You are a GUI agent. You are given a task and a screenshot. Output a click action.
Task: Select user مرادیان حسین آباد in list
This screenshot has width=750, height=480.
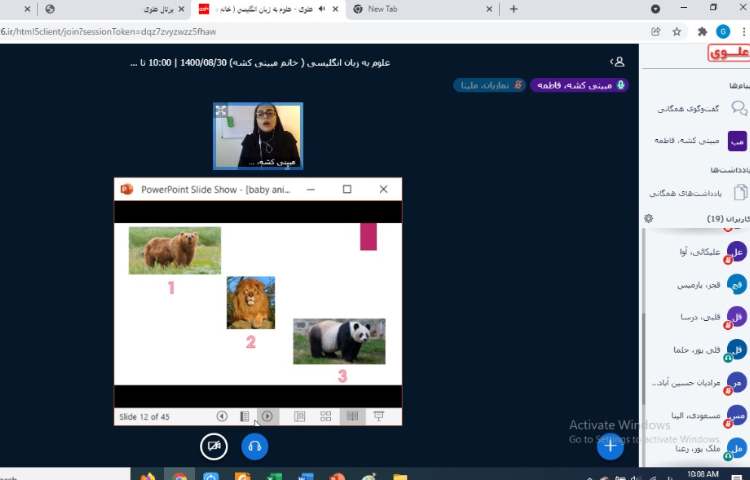coord(699,383)
